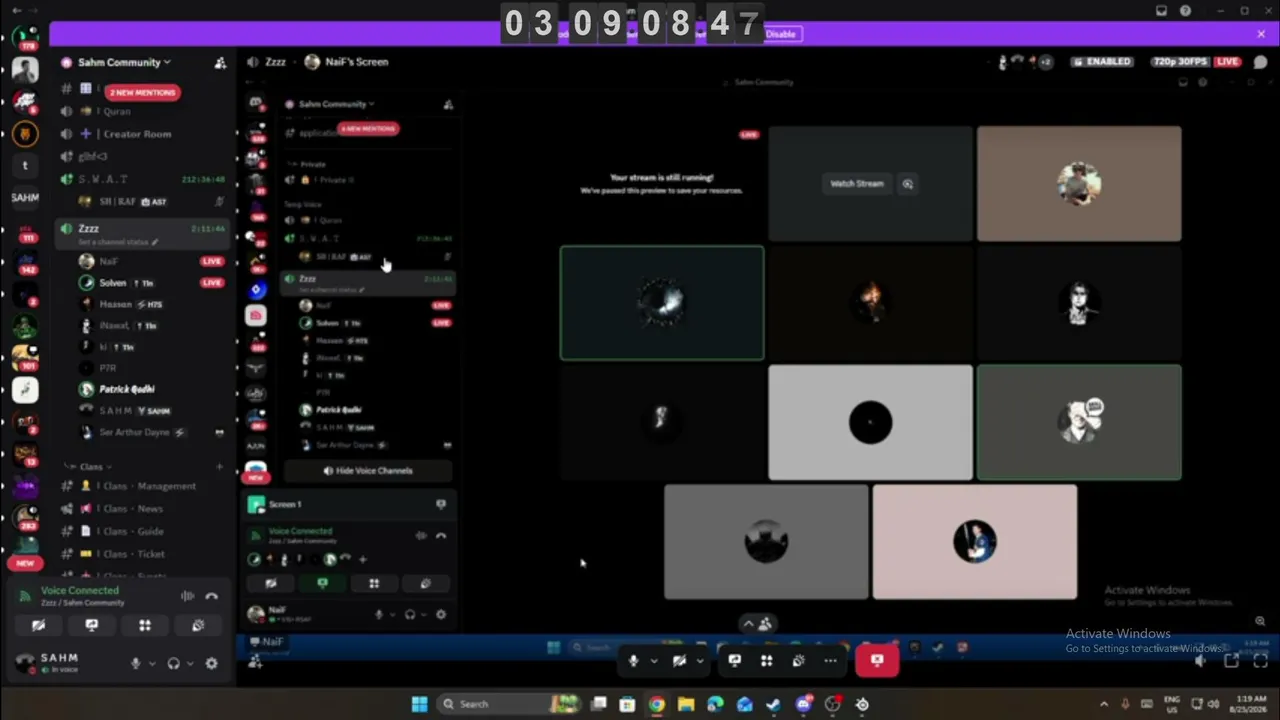Open user settings gear in user panel

[x=211, y=663]
